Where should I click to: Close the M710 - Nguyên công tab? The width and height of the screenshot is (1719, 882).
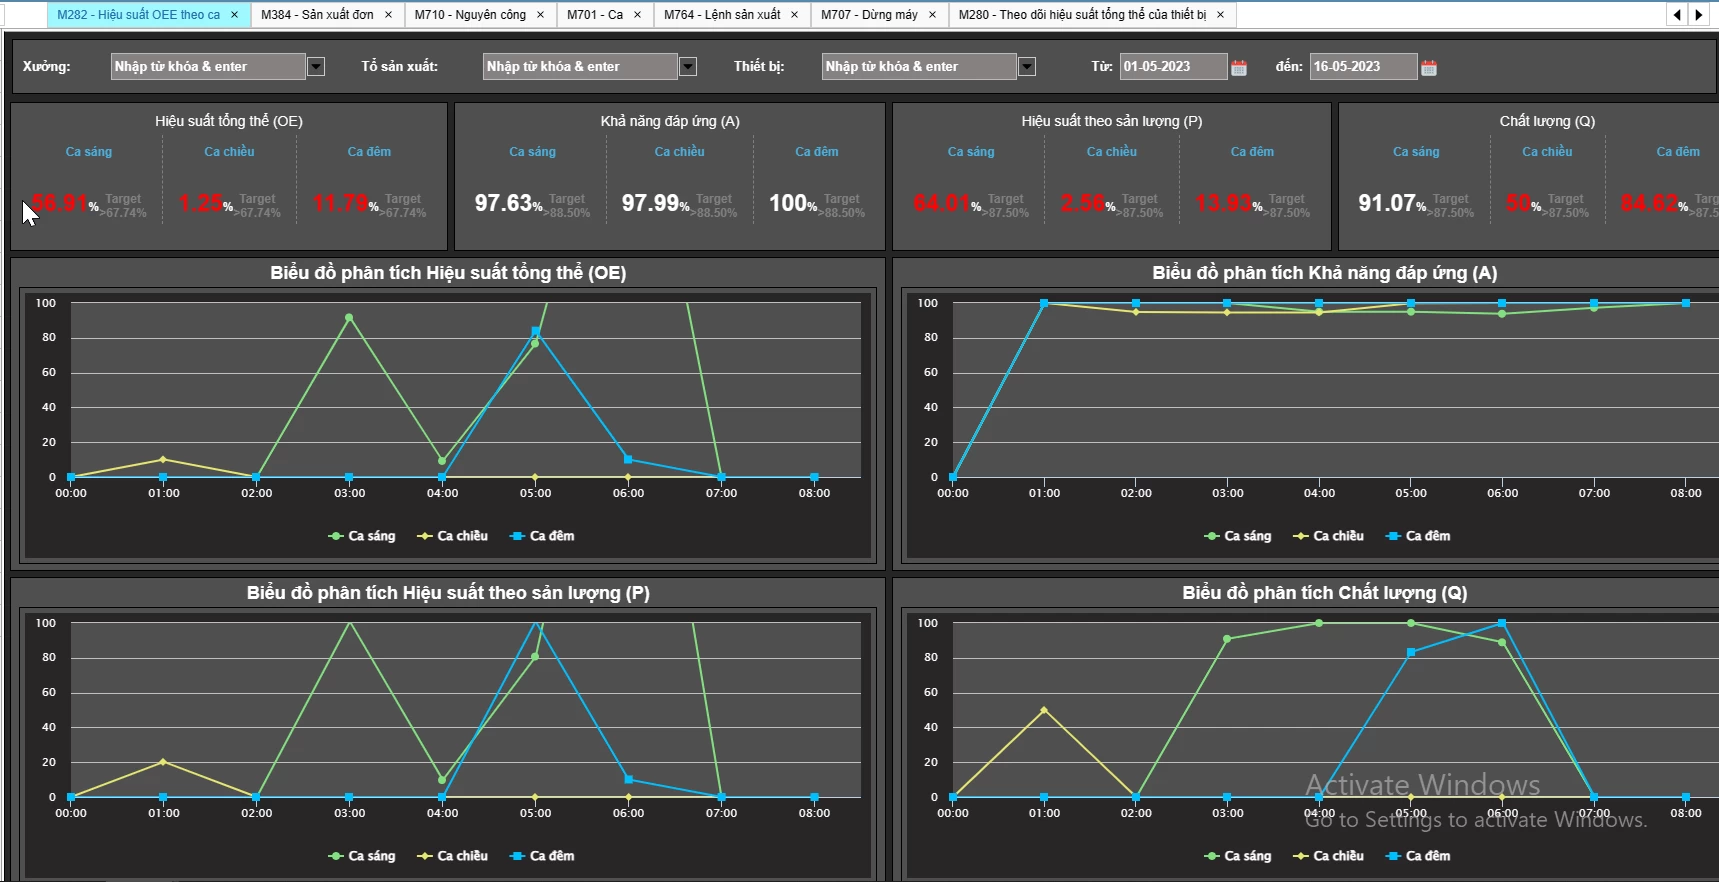coord(540,15)
